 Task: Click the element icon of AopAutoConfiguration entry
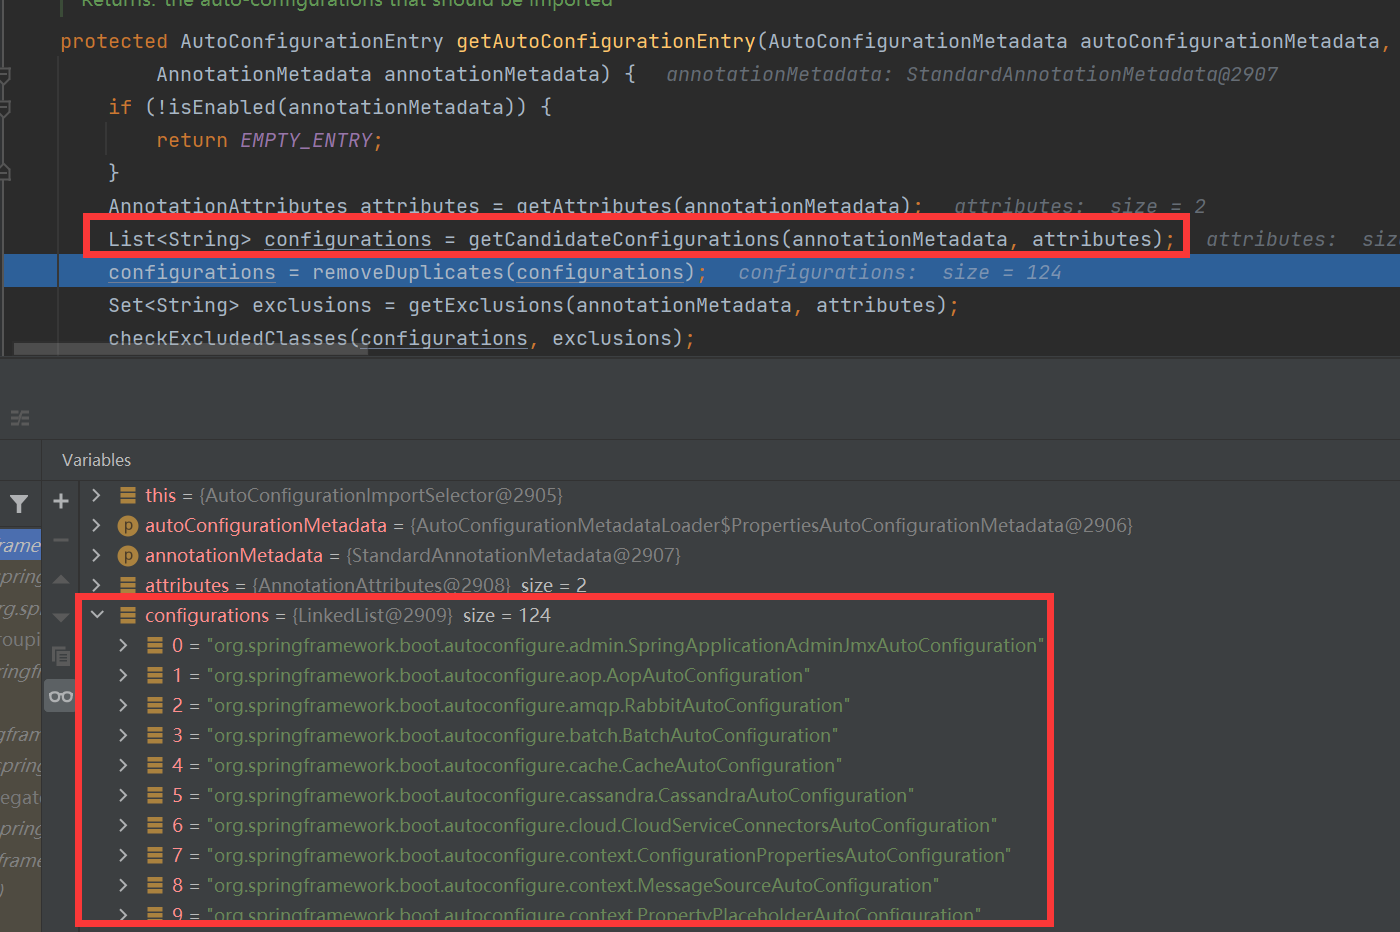[155, 676]
